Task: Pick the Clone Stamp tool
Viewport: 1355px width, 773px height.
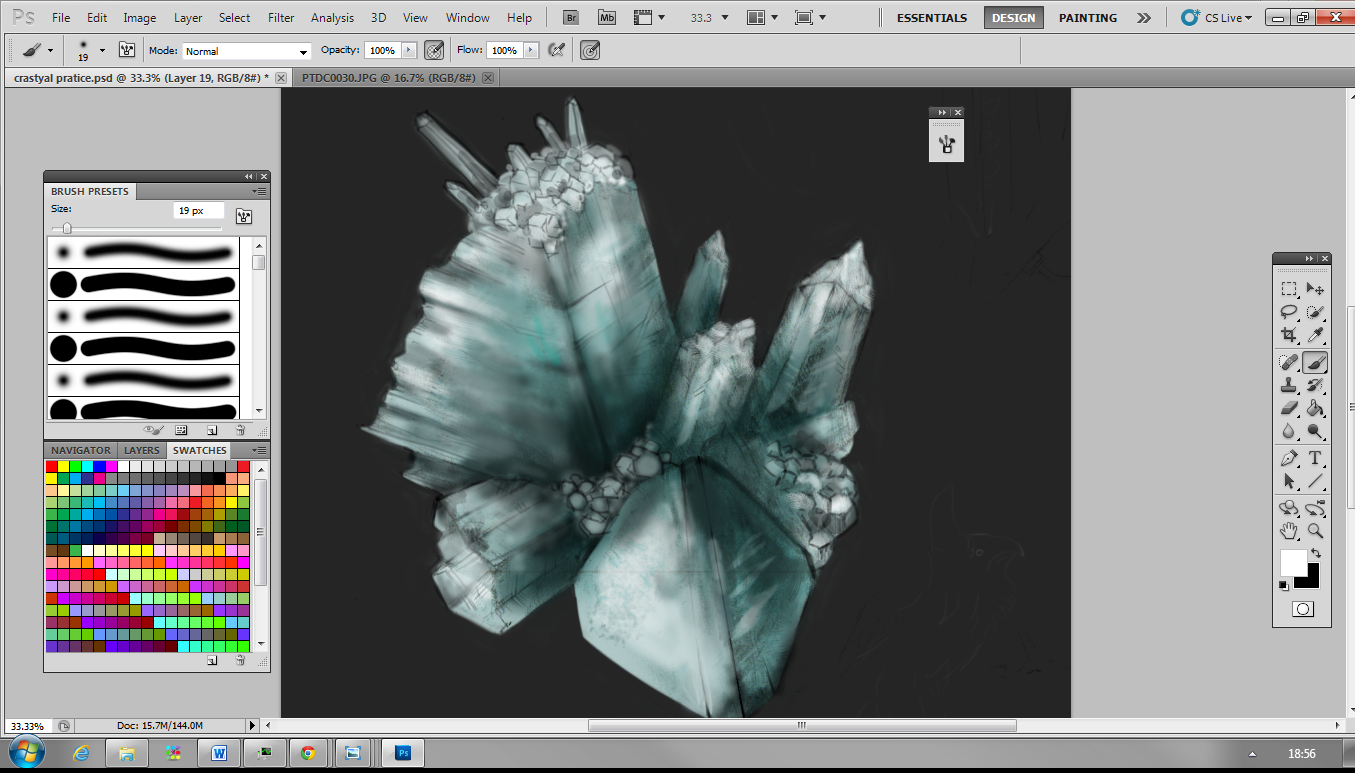Action: tap(1289, 385)
